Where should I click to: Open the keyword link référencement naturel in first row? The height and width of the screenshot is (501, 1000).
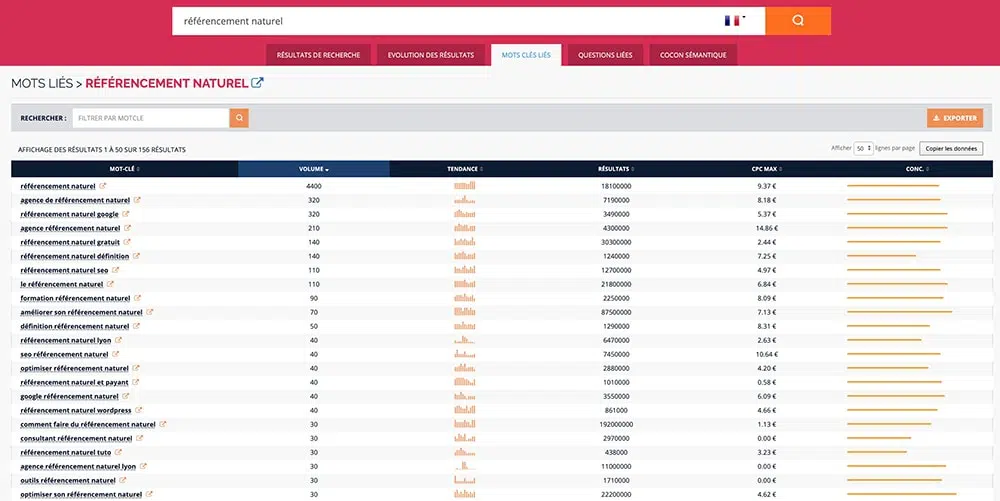58,186
